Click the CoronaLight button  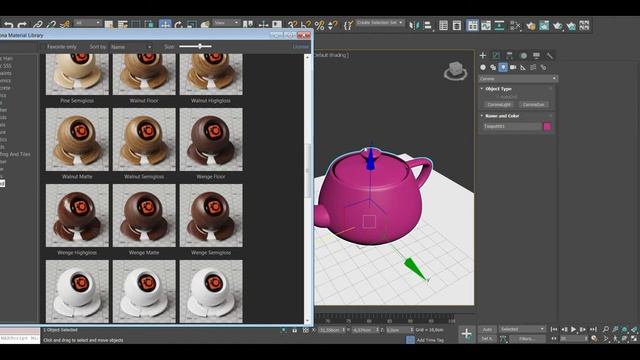499,104
